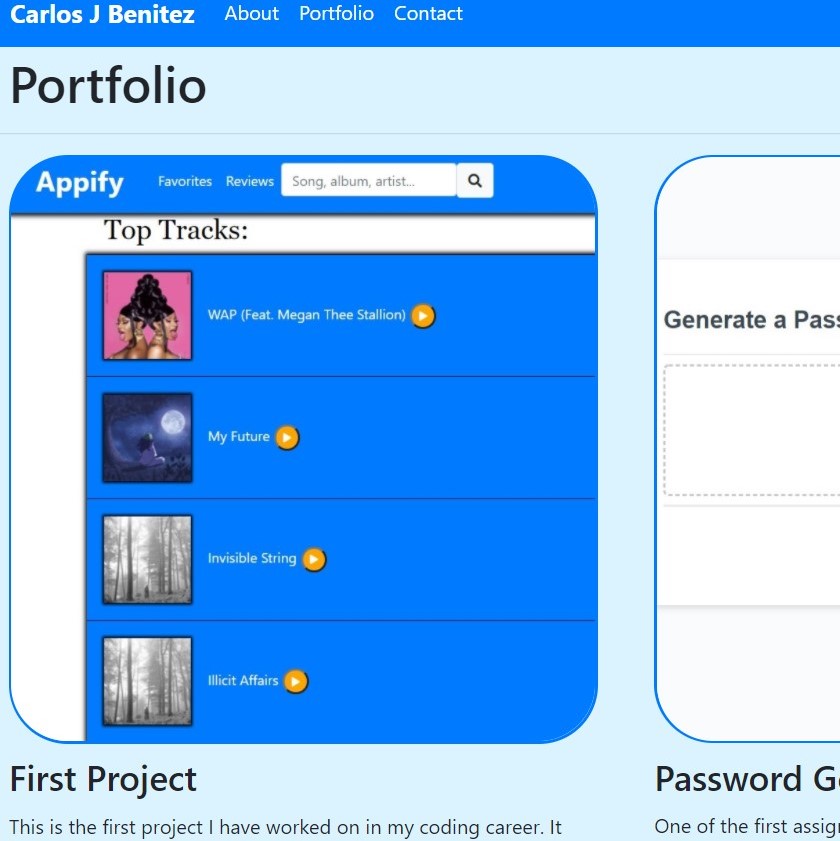This screenshot has width=840, height=841.
Task: Click the Illicit Affairs album cover
Action: pos(148,681)
